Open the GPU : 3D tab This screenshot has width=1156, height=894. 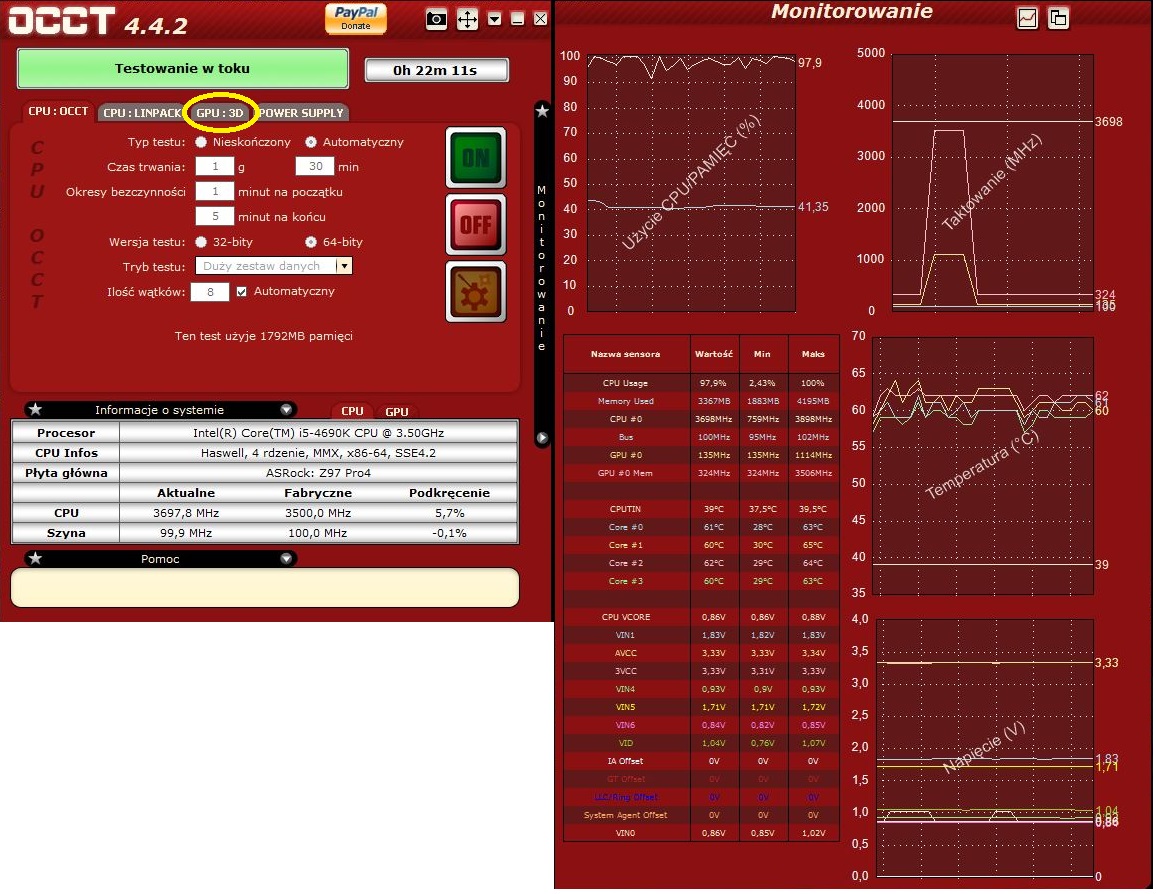[220, 113]
